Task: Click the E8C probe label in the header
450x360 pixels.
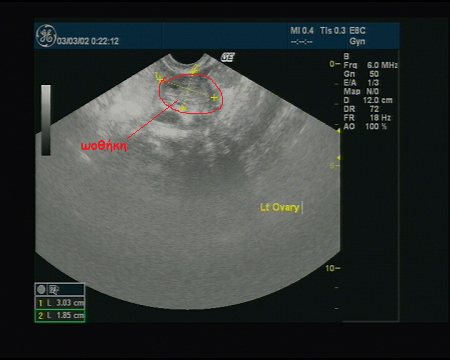Action: click(357, 31)
